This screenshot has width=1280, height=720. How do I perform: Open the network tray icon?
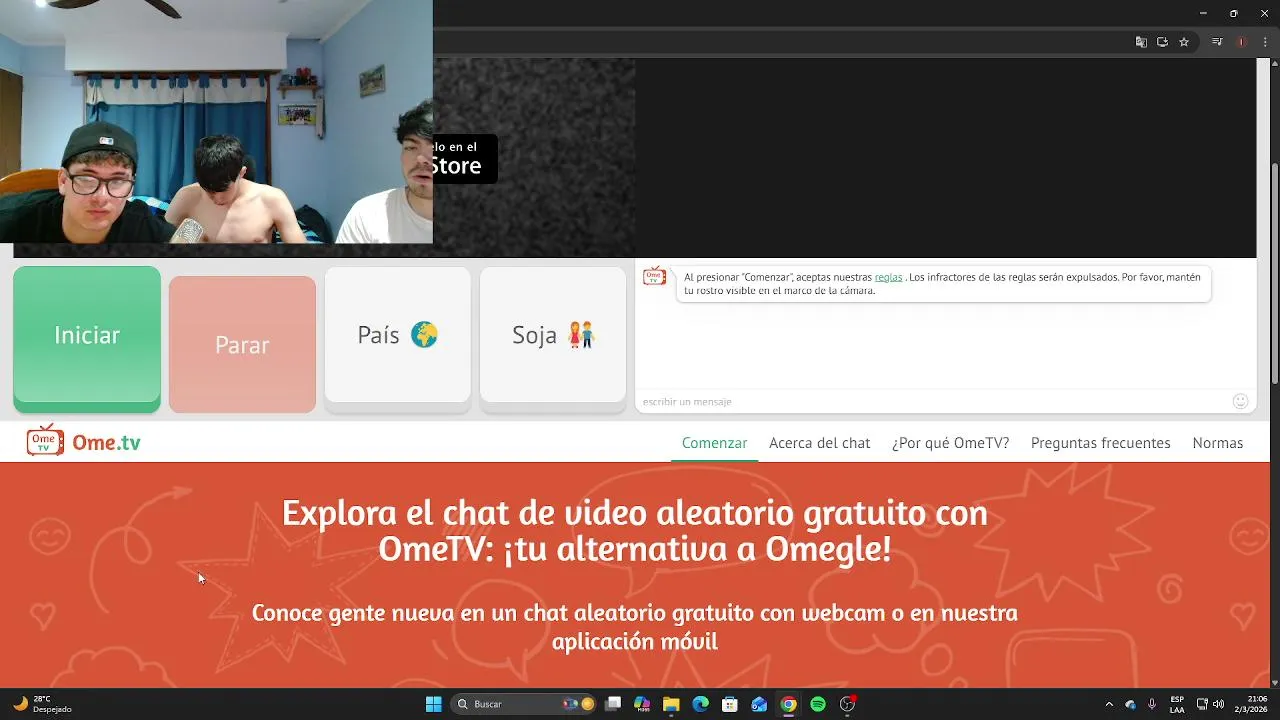pos(1202,704)
